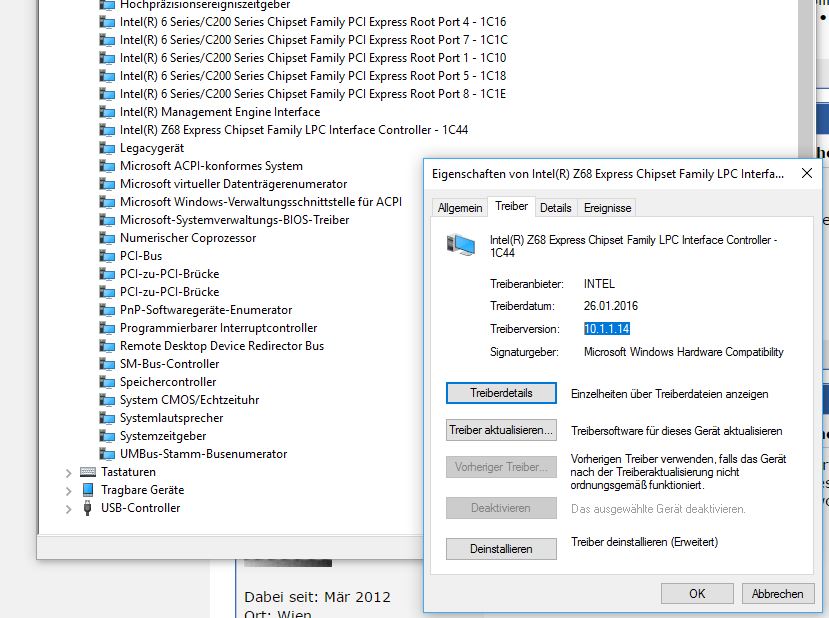Select Microsoft-Systemverwaltungs-BIOS-Treiber entry

point(234,220)
